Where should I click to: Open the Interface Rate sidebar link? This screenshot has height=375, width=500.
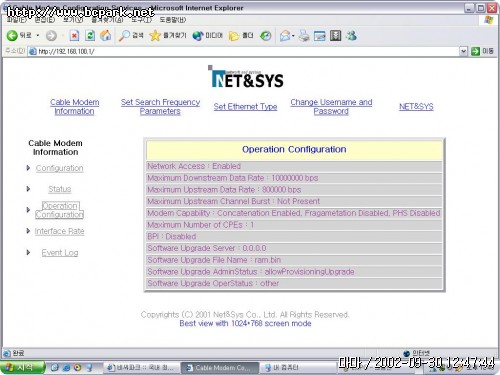[60, 231]
